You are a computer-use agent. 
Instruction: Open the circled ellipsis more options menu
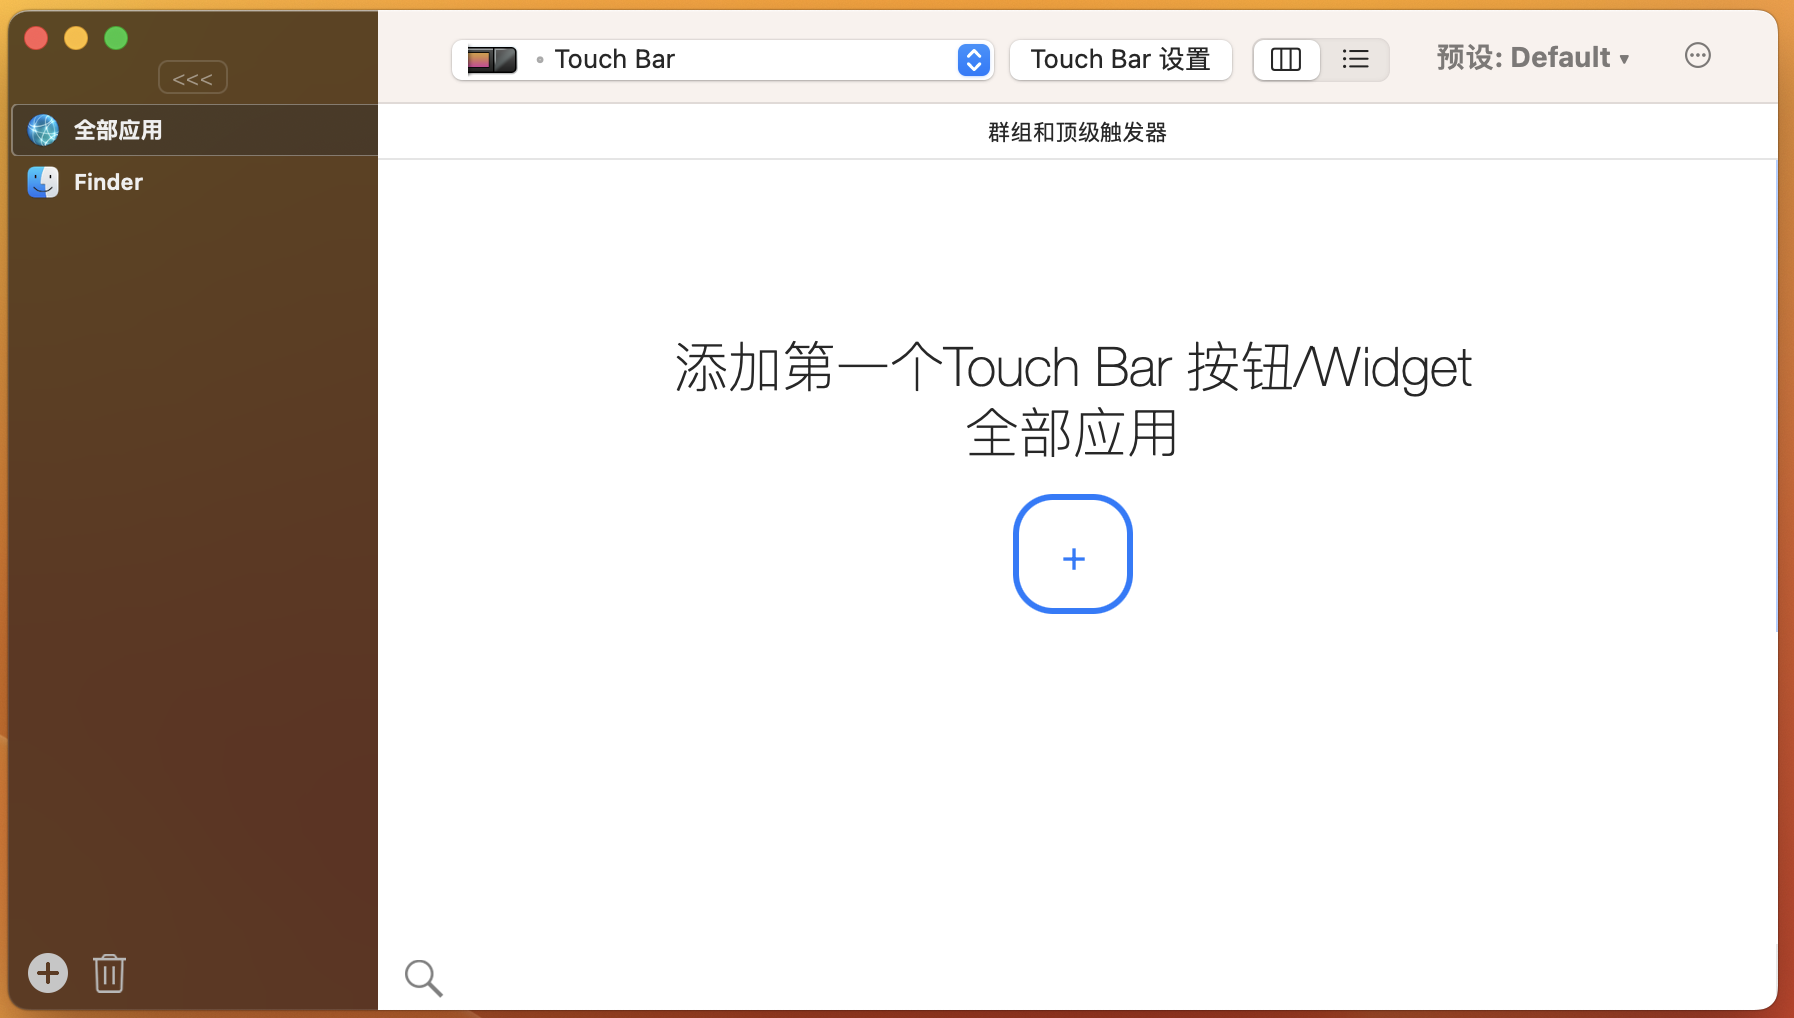(1697, 56)
